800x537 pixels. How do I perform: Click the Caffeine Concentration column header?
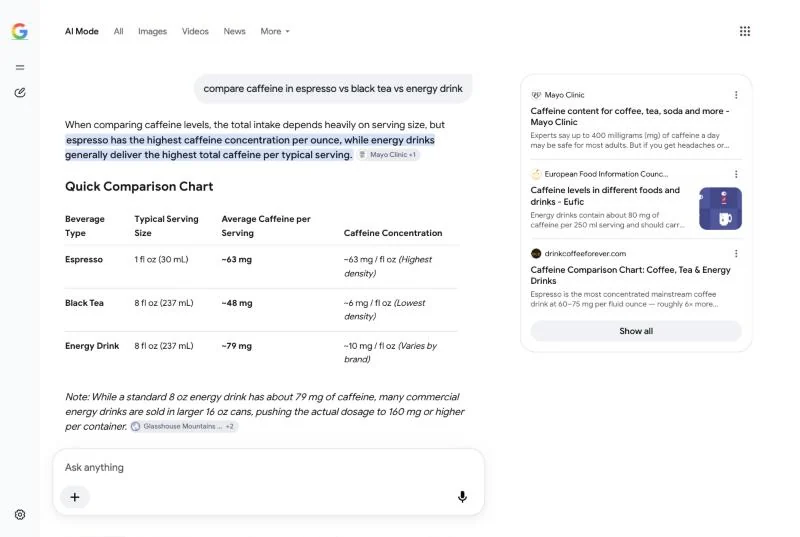point(393,233)
